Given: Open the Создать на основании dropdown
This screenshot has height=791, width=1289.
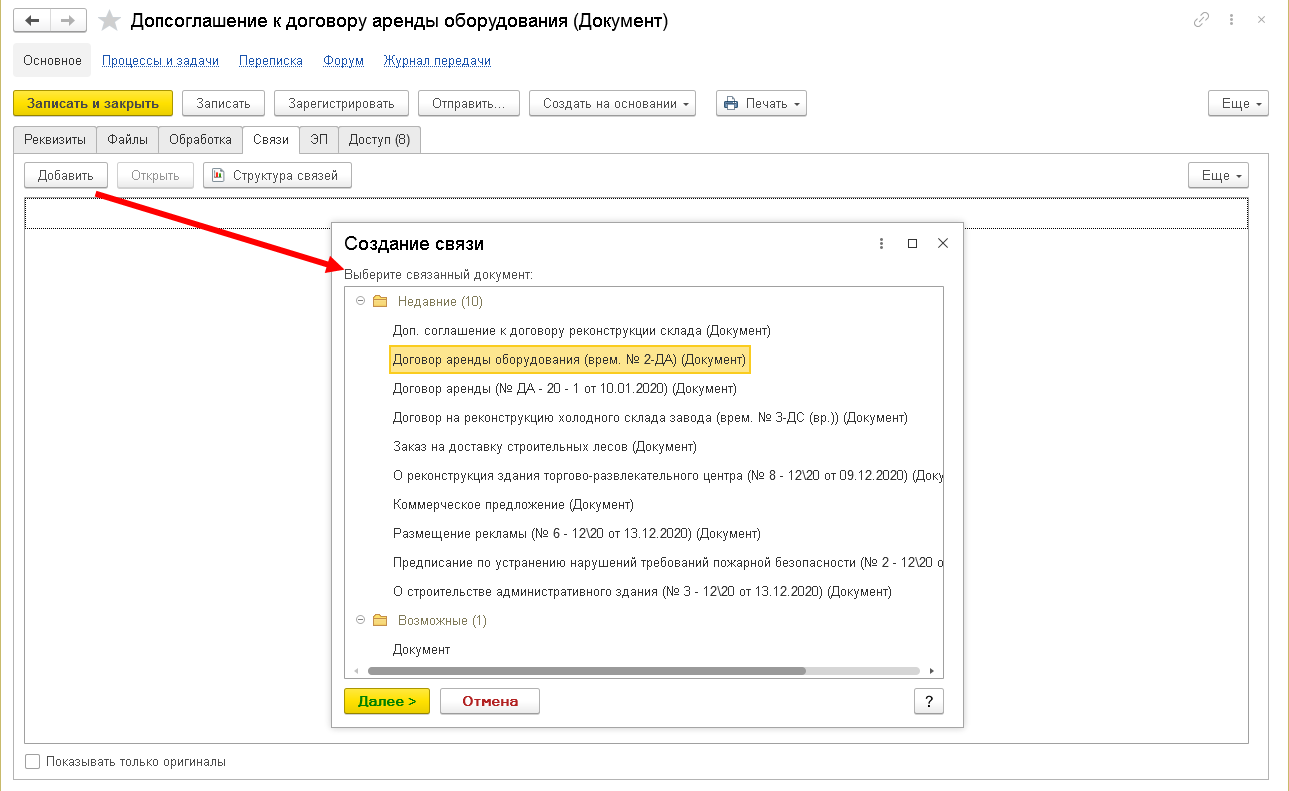Looking at the screenshot, I should click(613, 103).
